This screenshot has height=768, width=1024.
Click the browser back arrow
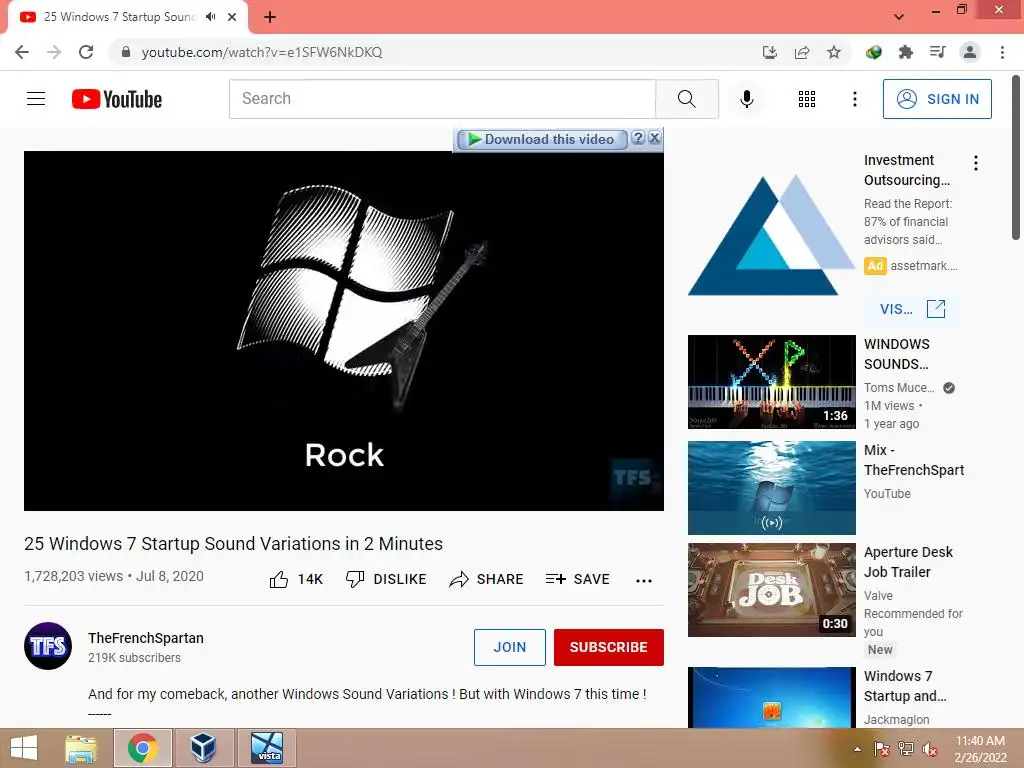22,52
